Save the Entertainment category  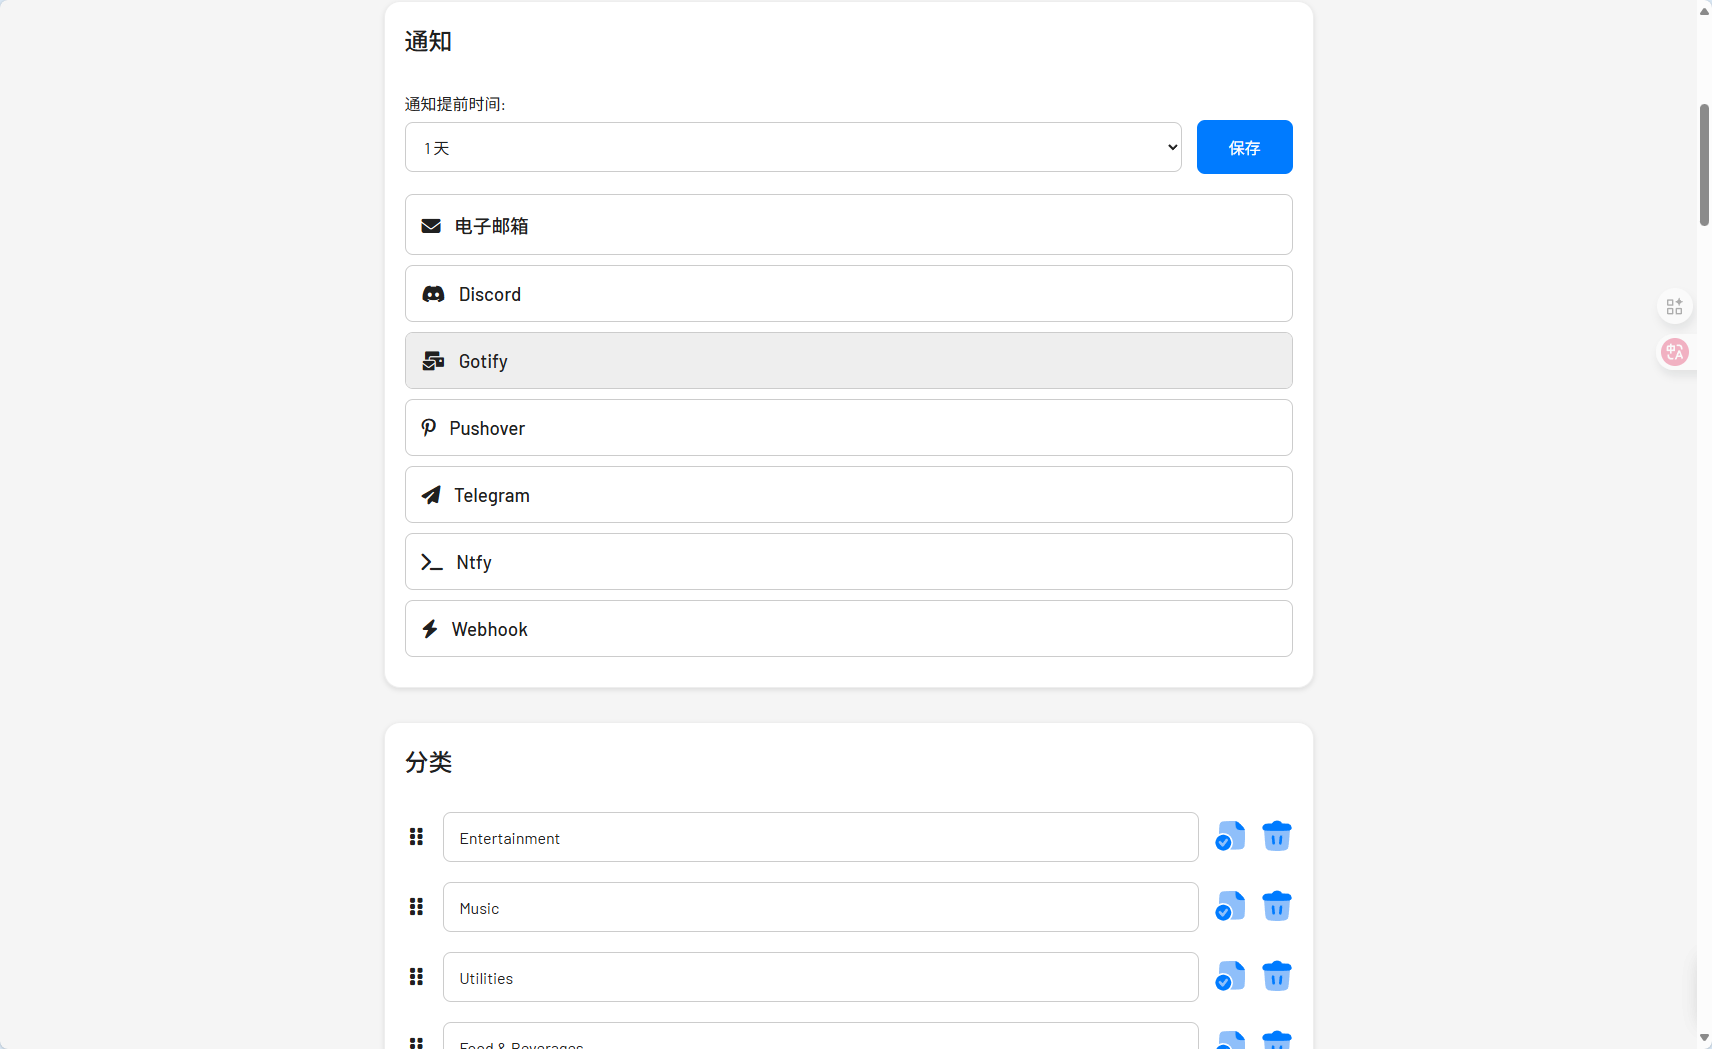click(x=1230, y=836)
